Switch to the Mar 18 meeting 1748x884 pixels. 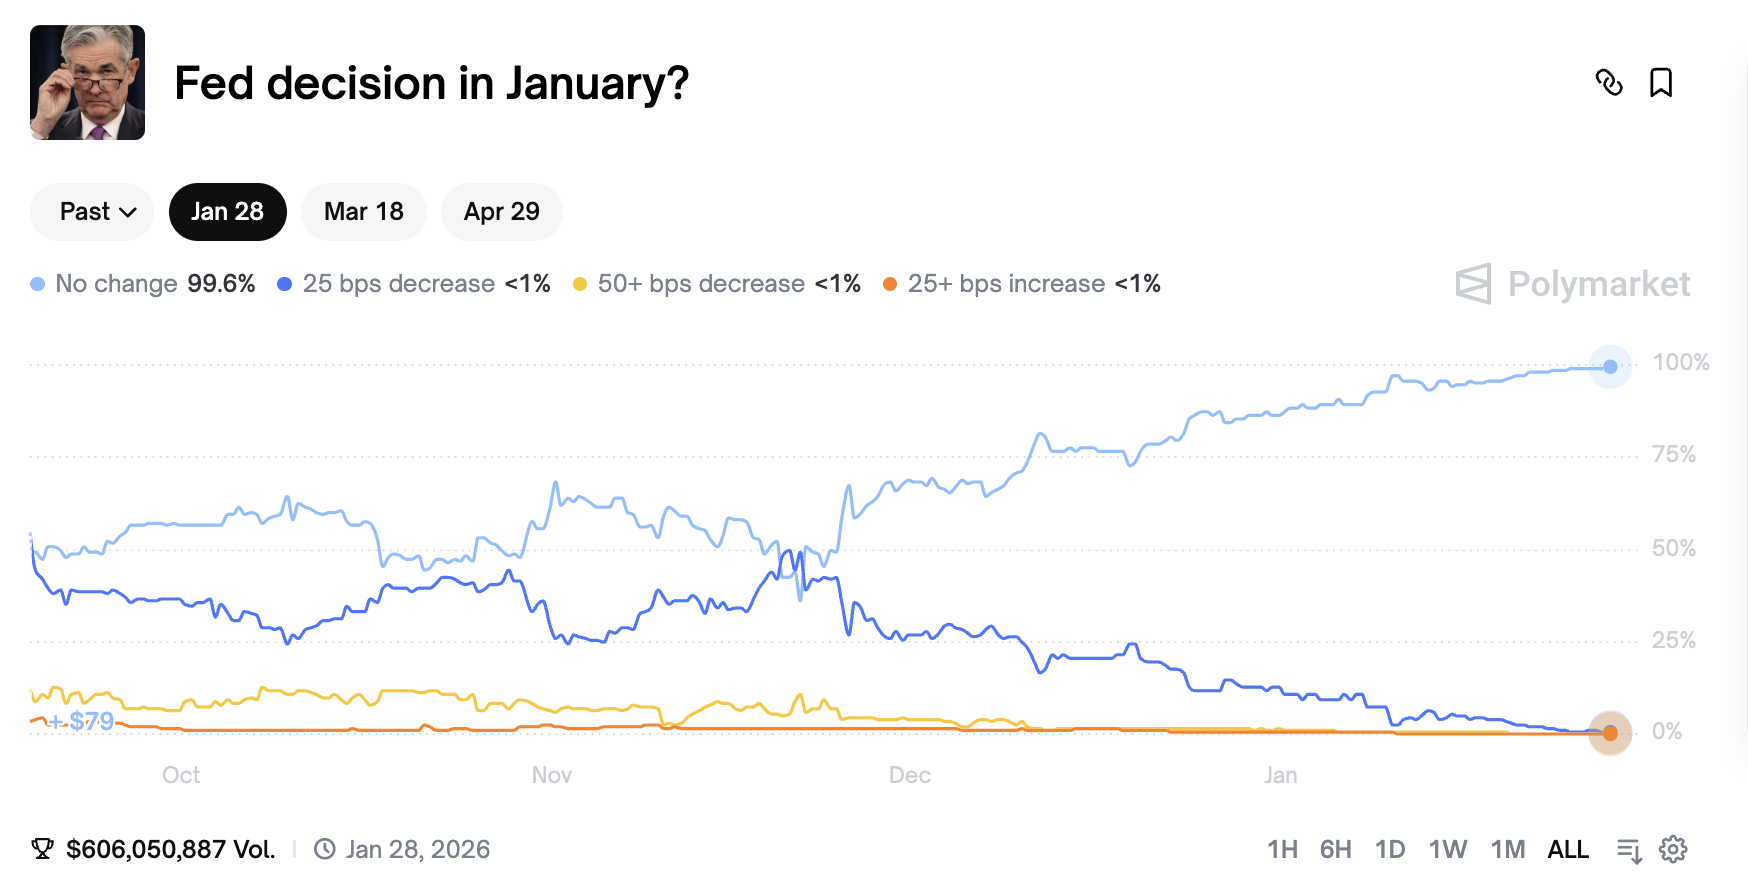364,212
